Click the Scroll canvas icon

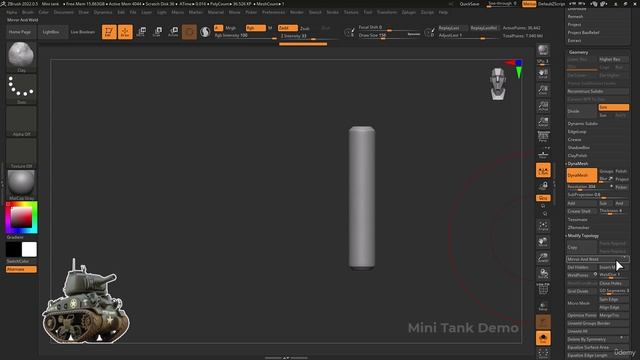pyautogui.click(x=543, y=74)
